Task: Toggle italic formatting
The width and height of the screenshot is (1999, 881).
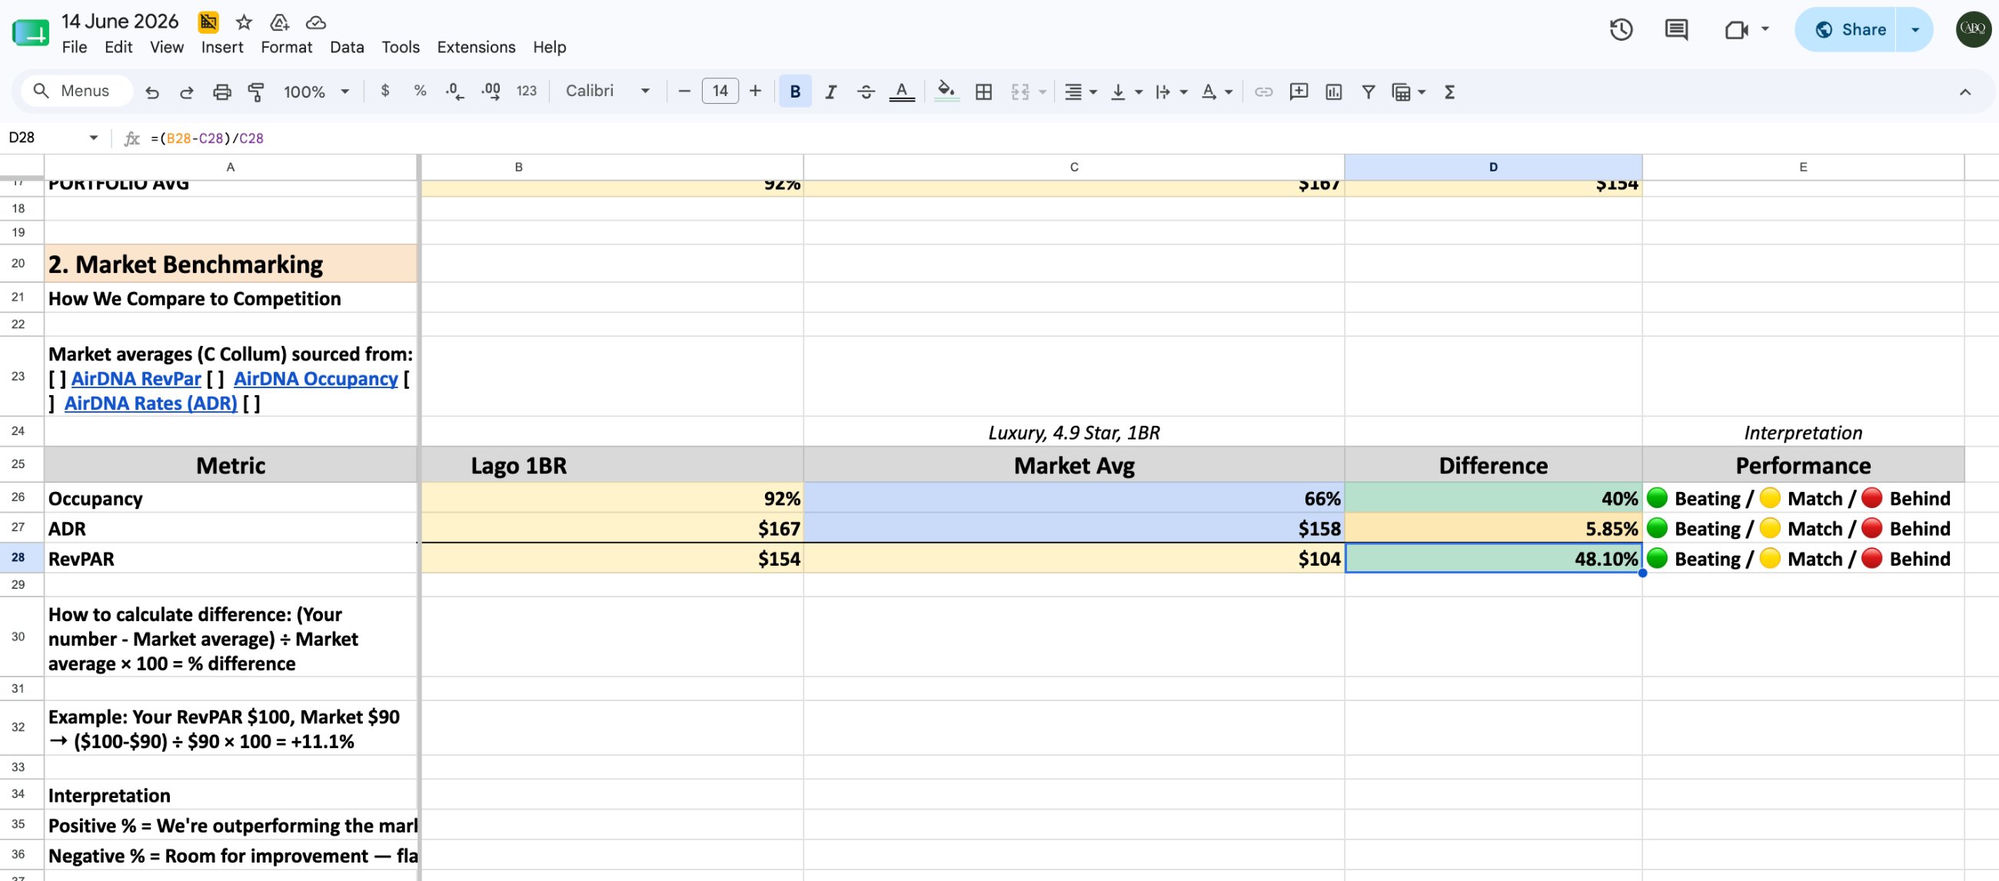Action: click(831, 92)
